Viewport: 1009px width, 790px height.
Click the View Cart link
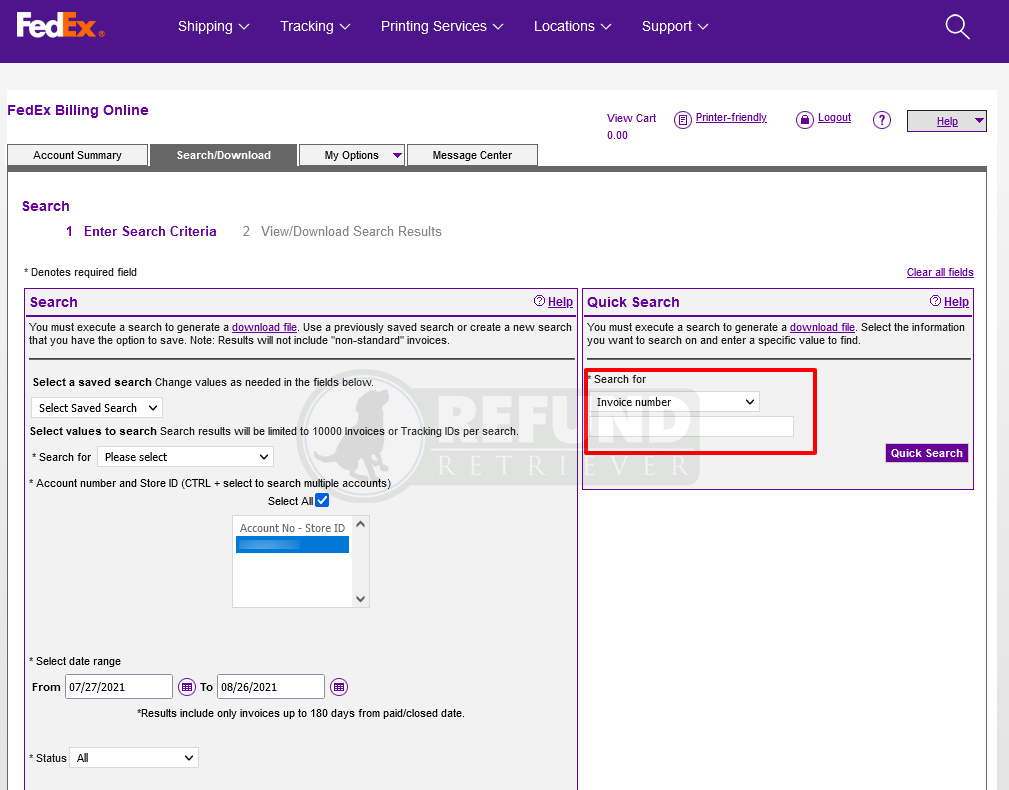631,118
